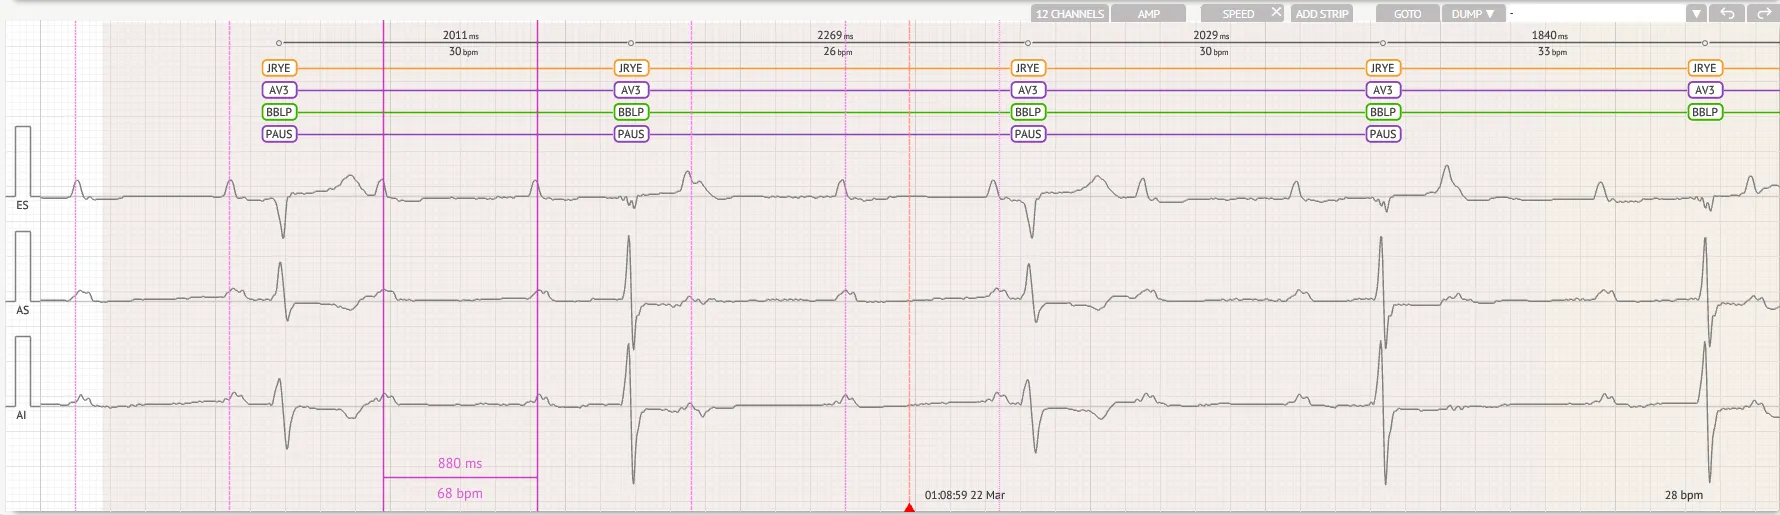Open the AMP amplitude setting
The height and width of the screenshot is (515, 1780).
pos(1149,13)
